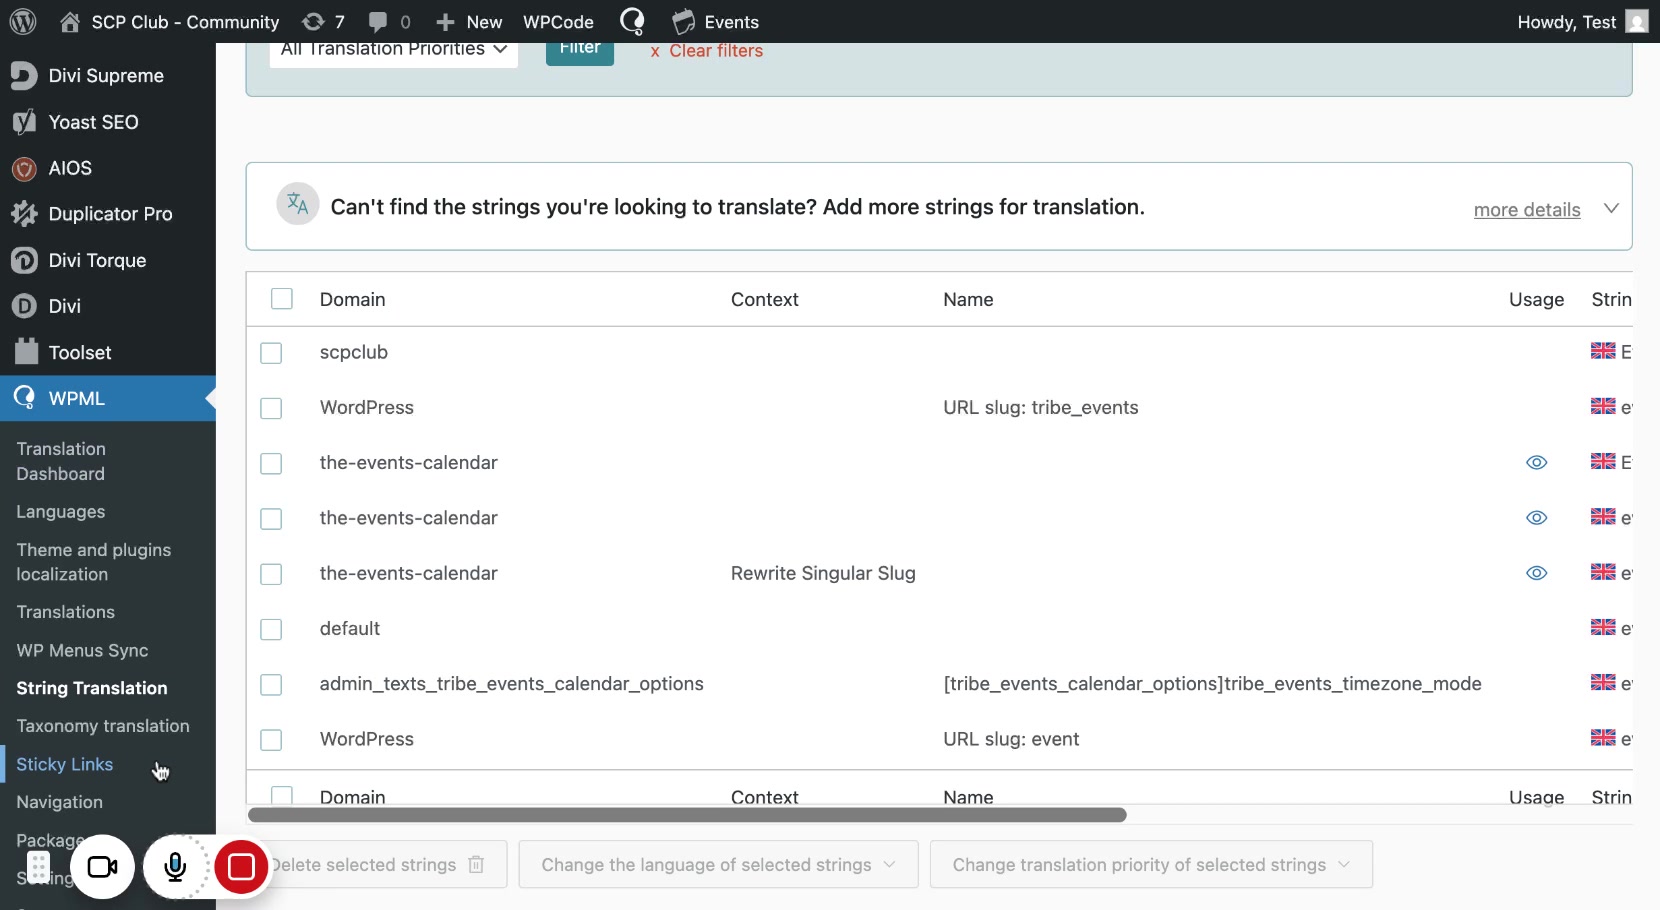Click the horizontal scrollbar of the strings table

(x=687, y=815)
